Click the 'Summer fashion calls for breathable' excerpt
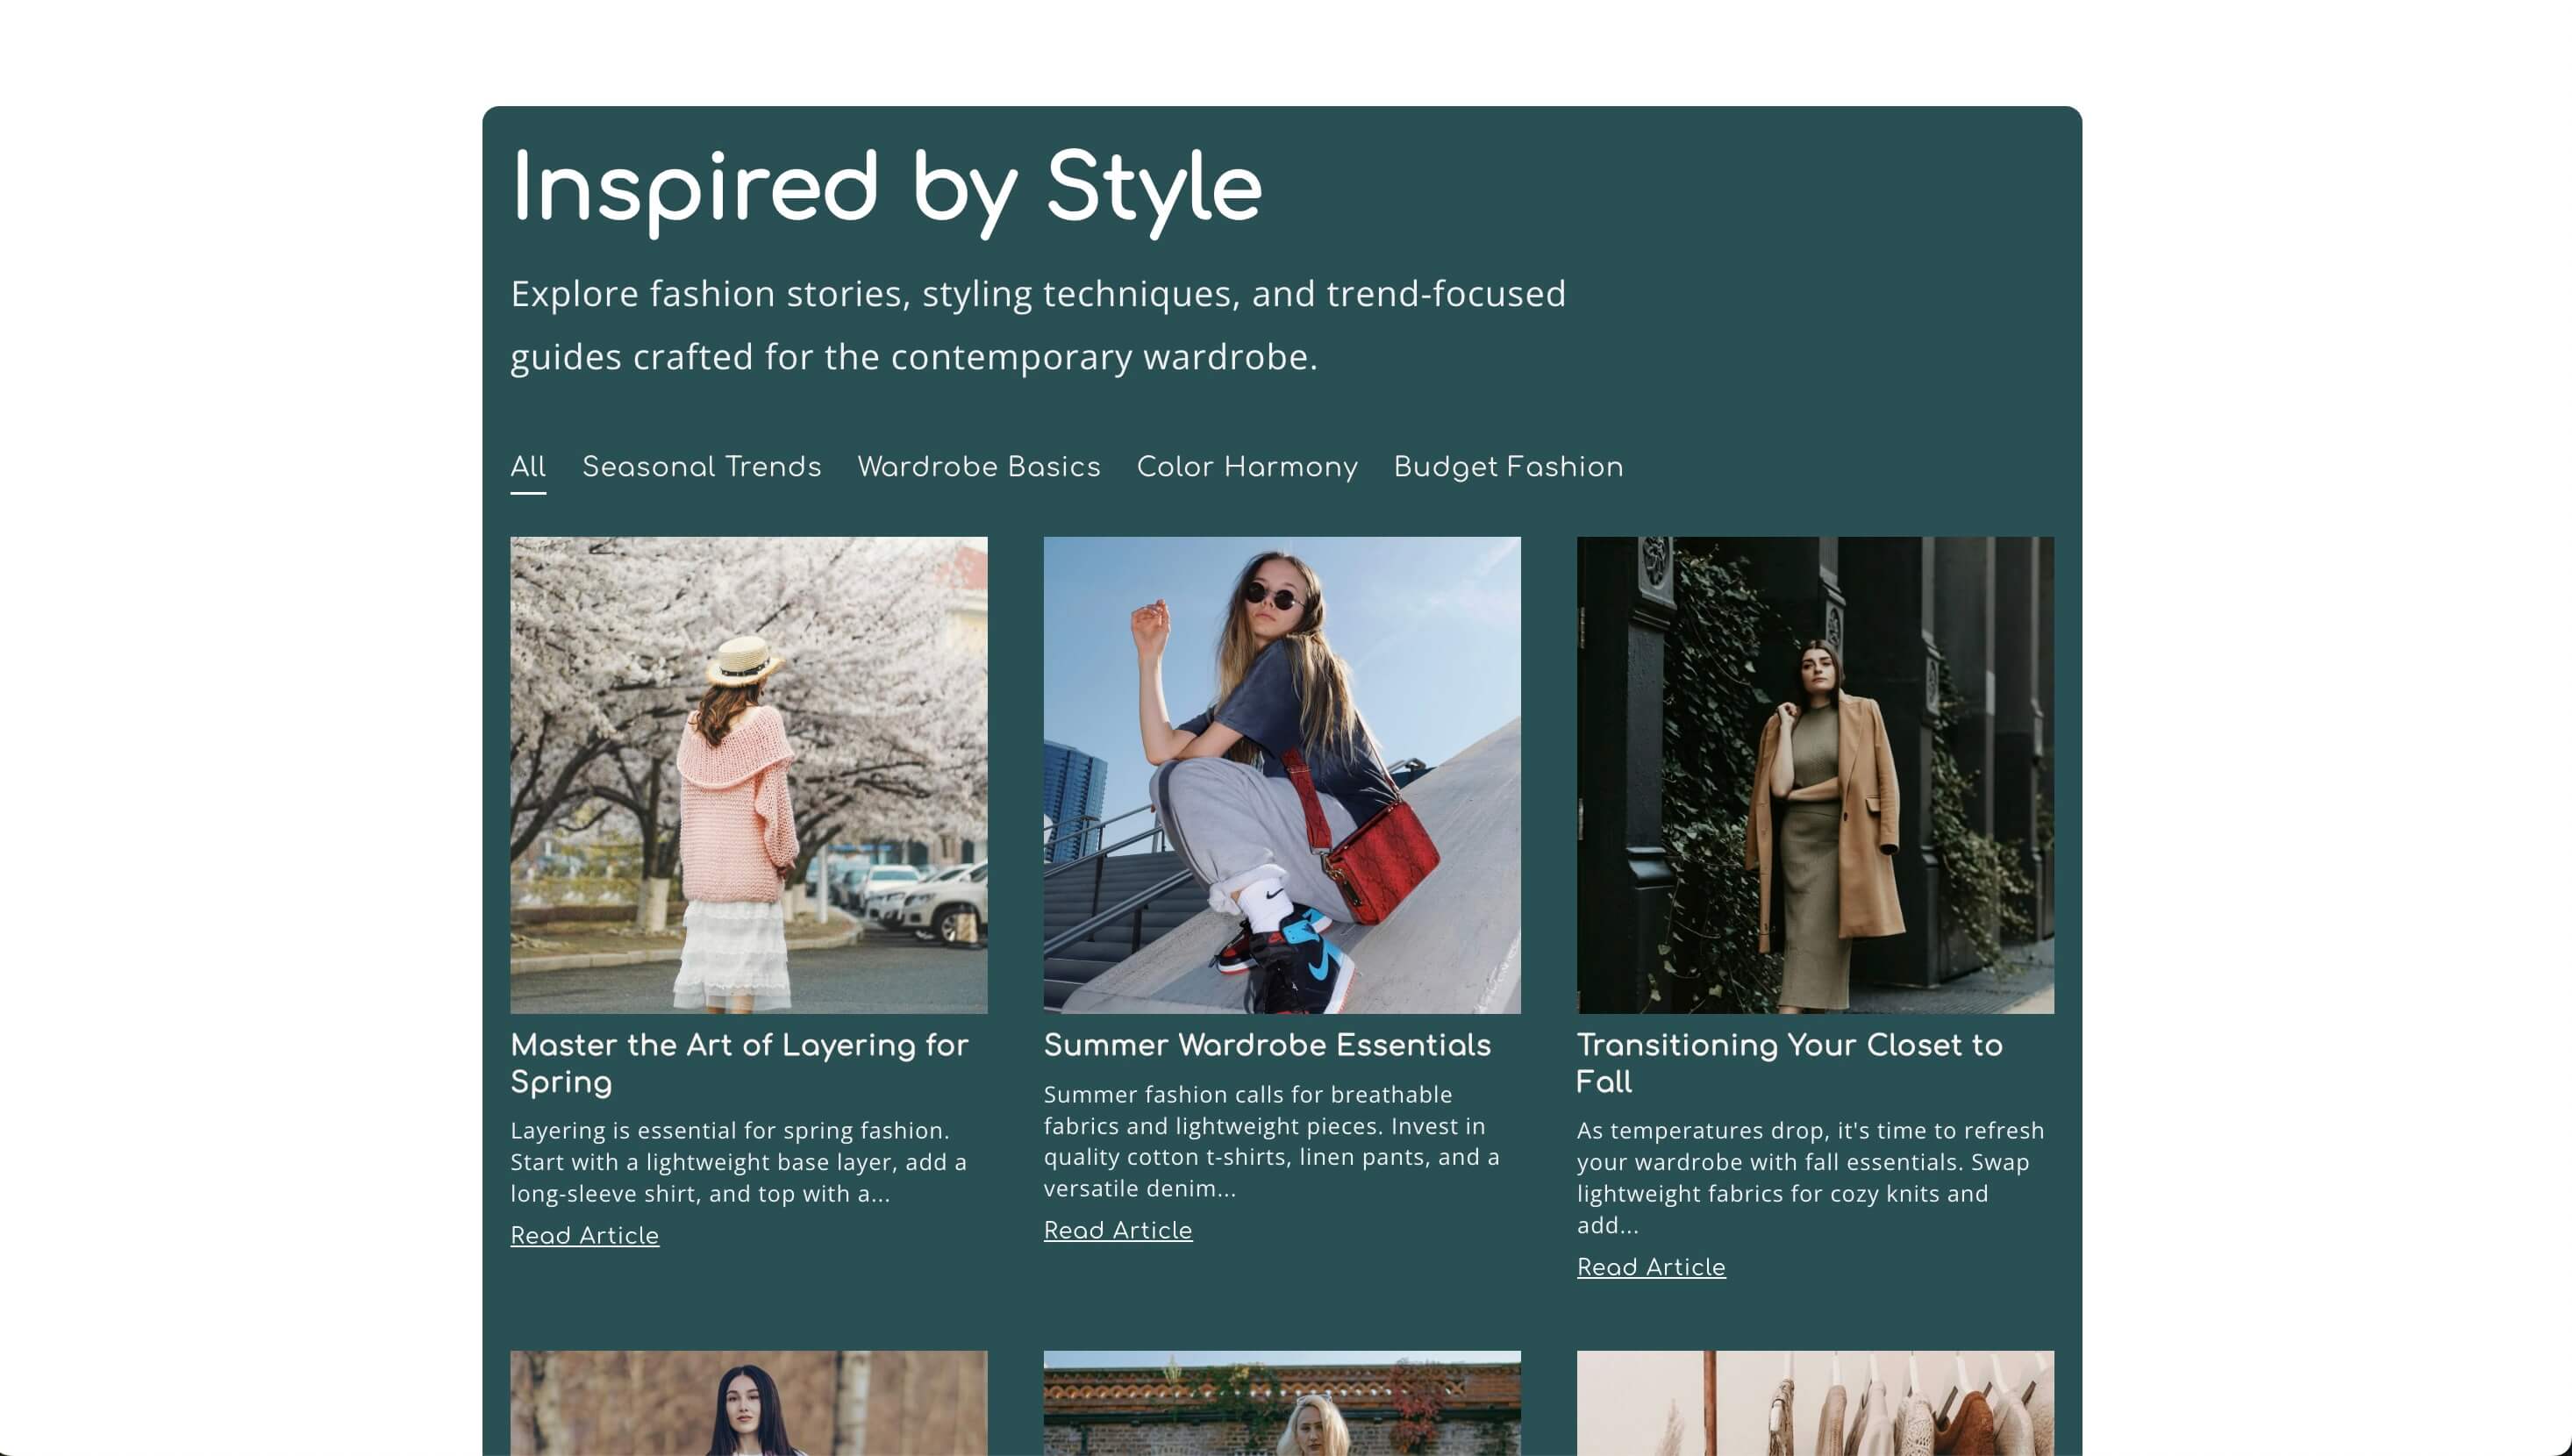 pos(1271,1141)
